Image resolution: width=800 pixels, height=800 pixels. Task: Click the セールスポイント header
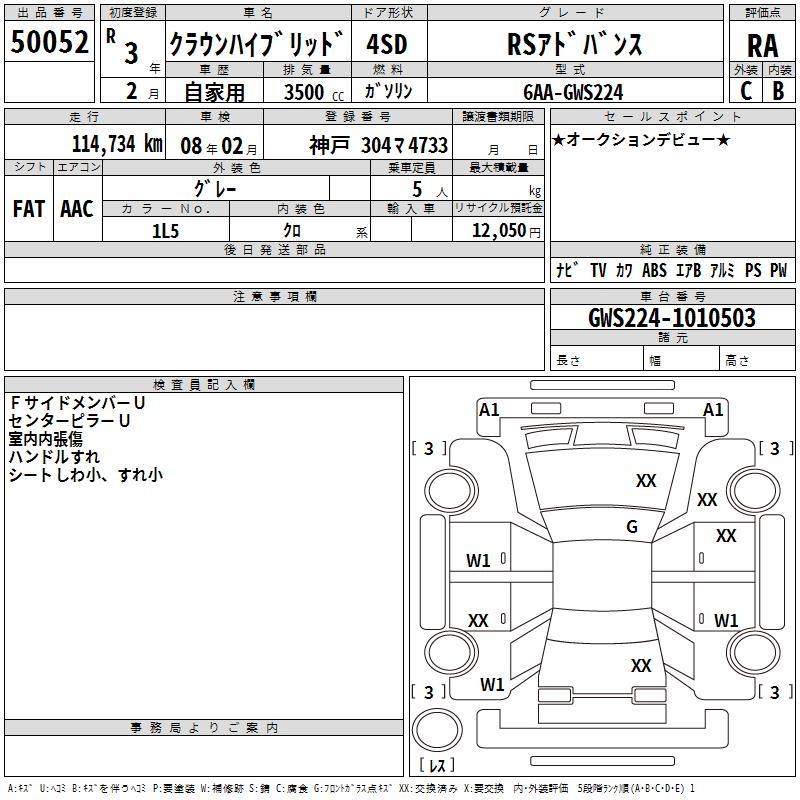pyautogui.click(x=672, y=116)
